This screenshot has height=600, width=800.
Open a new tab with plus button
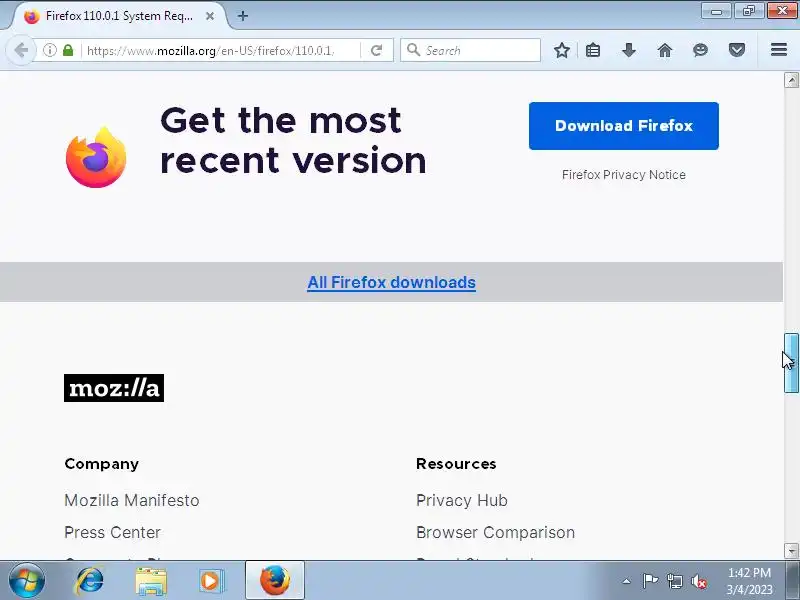pyautogui.click(x=243, y=16)
